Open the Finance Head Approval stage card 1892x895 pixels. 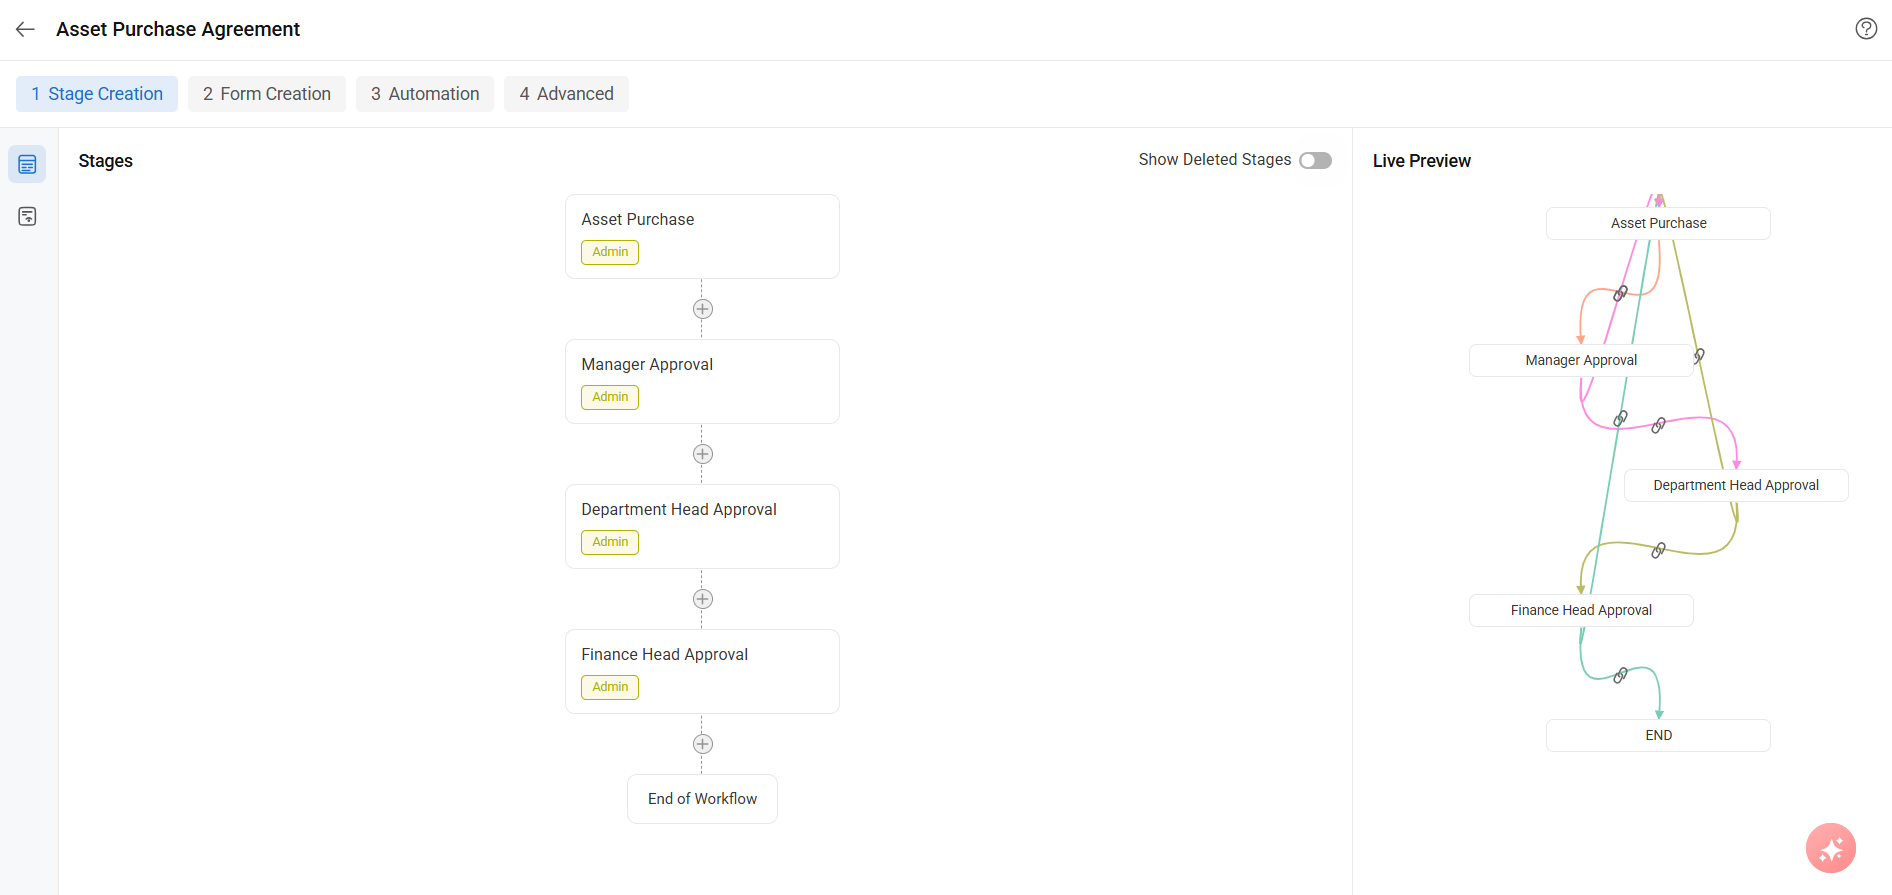tap(702, 655)
